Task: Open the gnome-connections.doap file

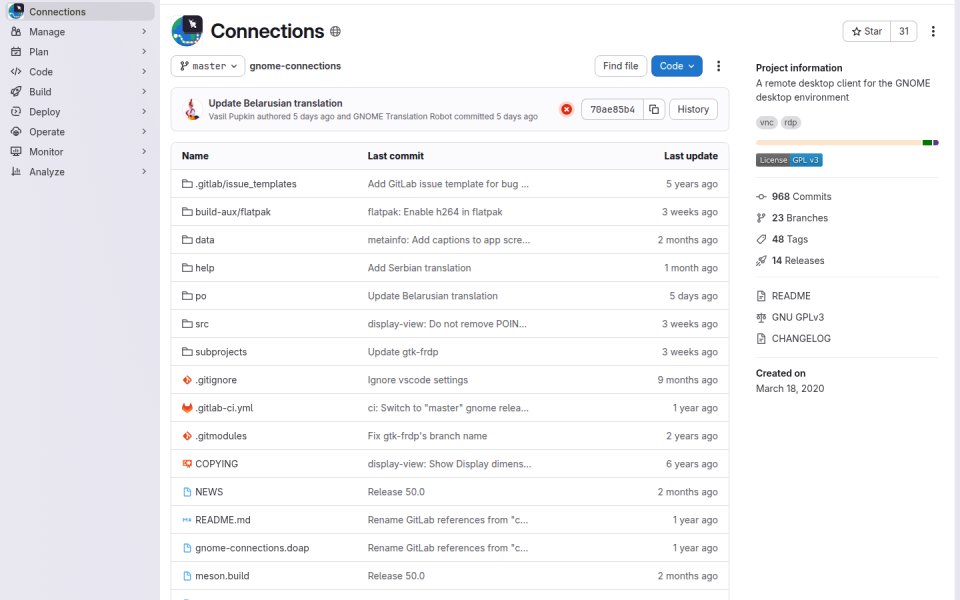Action: tap(252, 548)
